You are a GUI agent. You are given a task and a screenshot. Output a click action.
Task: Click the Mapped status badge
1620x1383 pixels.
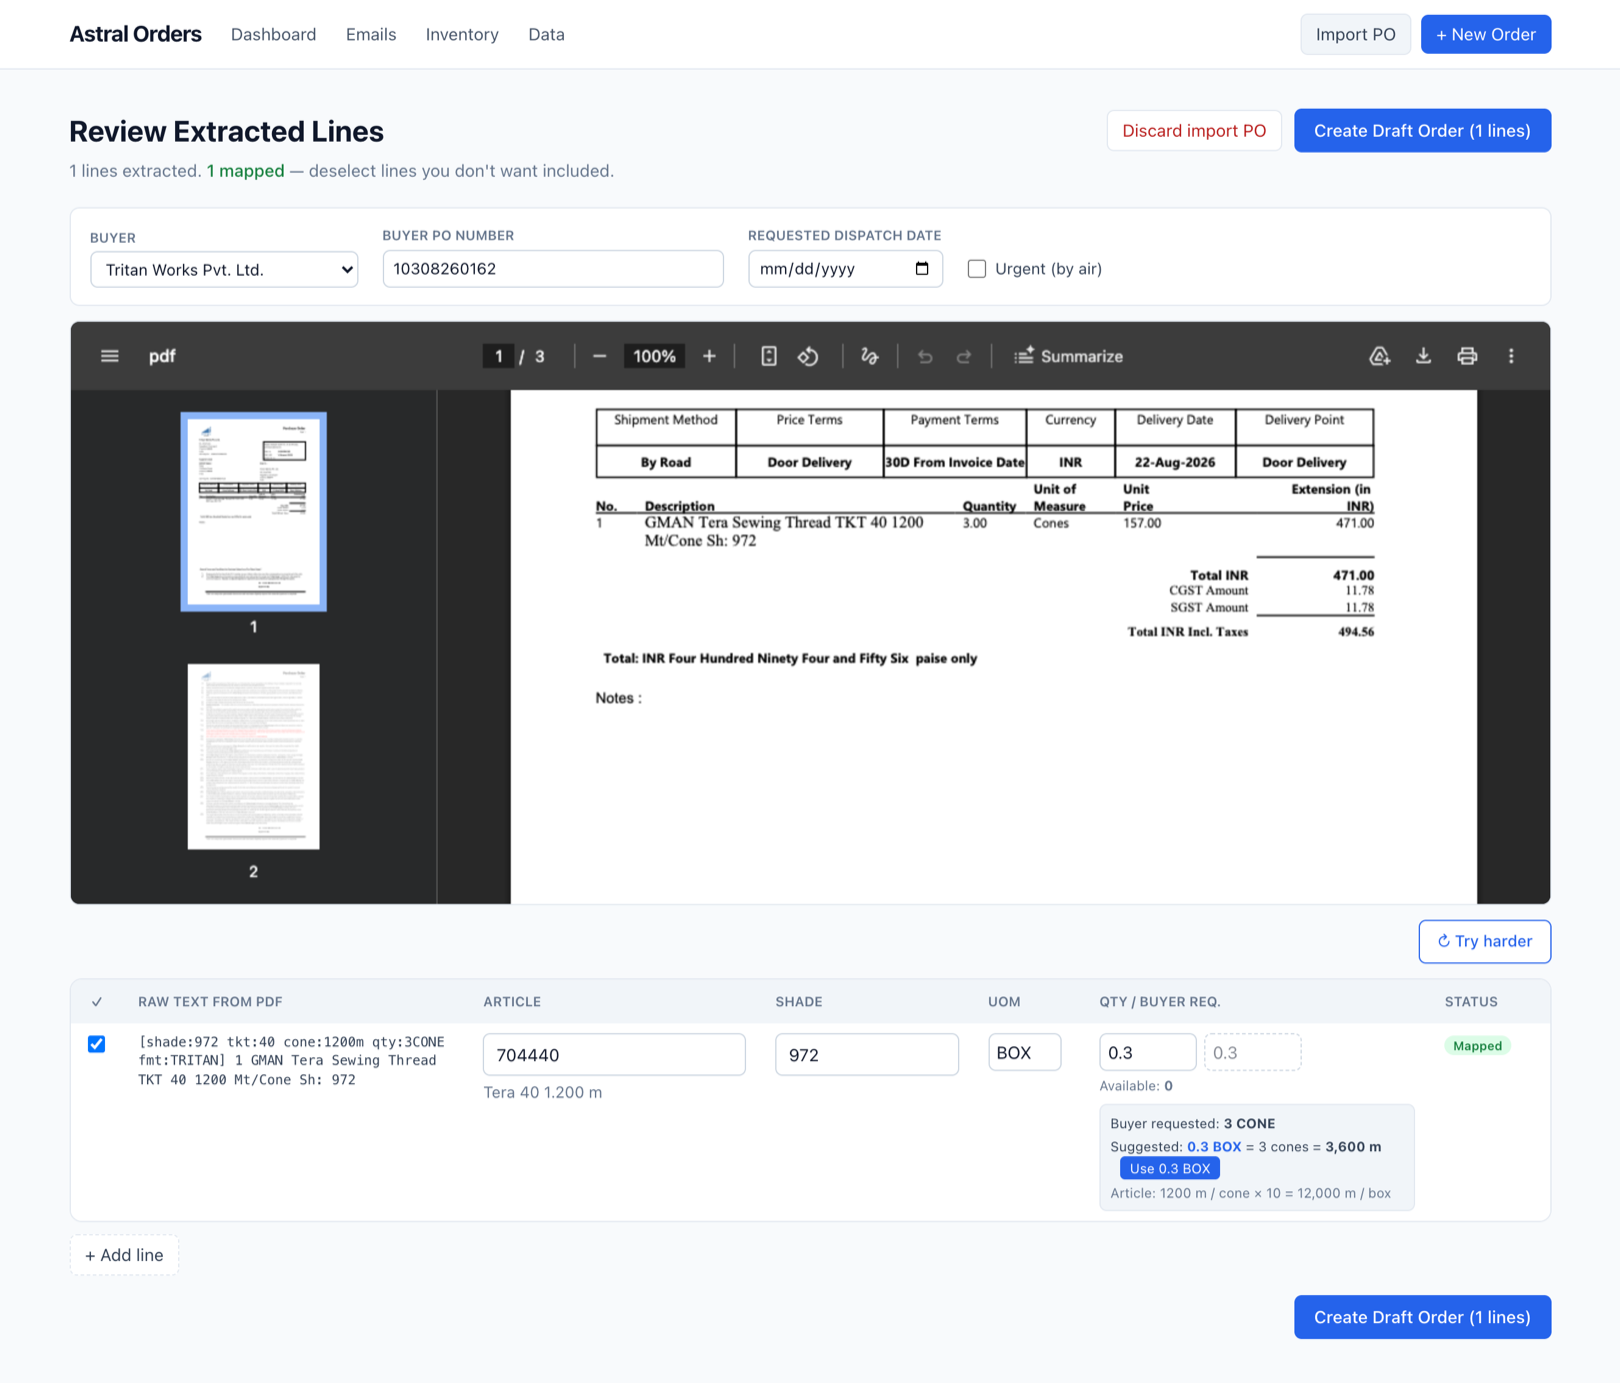click(x=1477, y=1046)
